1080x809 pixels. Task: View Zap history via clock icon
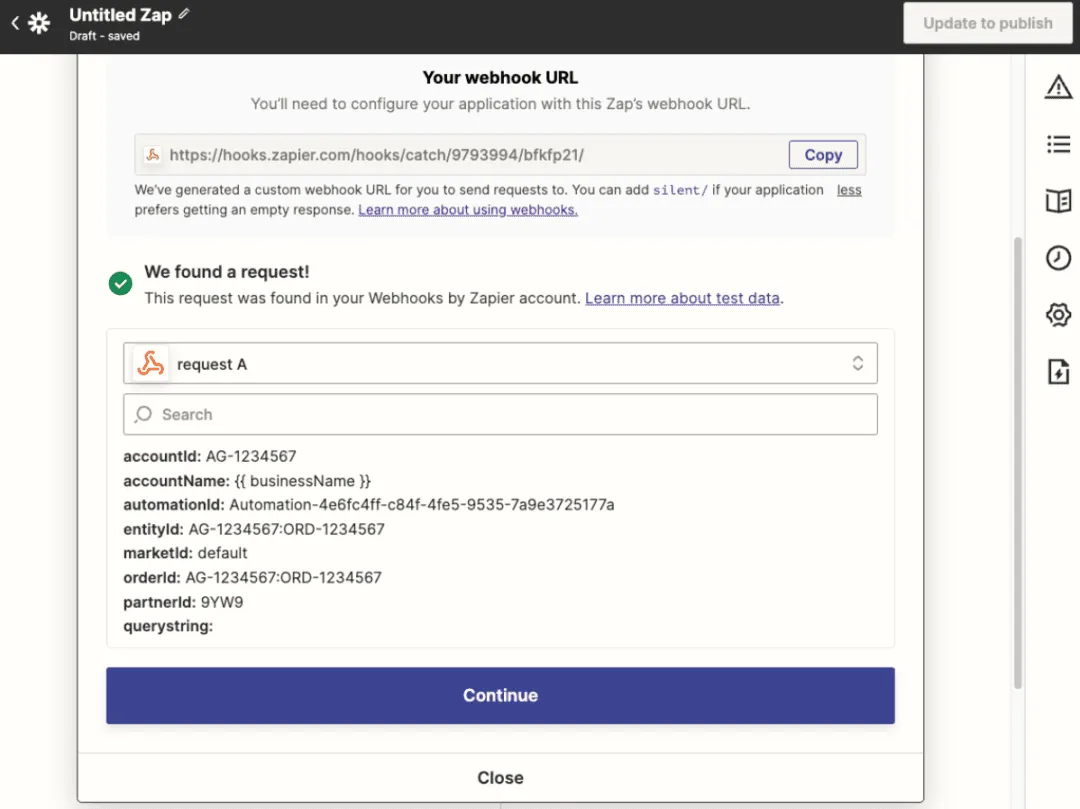pos(1058,257)
